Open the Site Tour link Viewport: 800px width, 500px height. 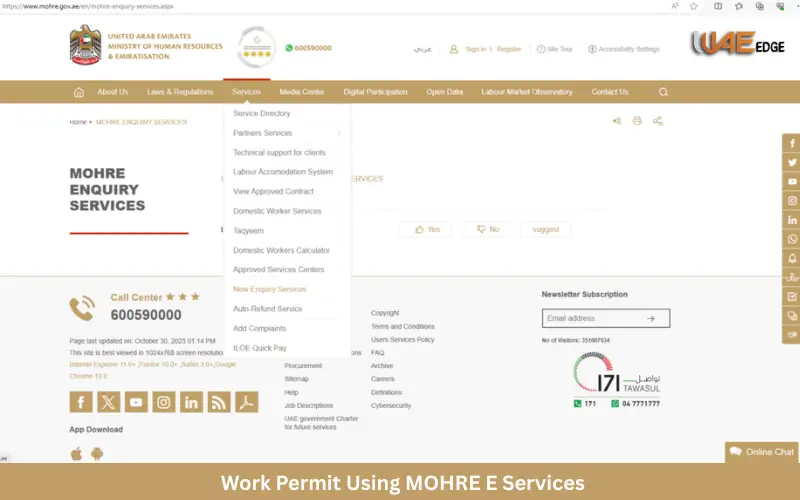555,49
